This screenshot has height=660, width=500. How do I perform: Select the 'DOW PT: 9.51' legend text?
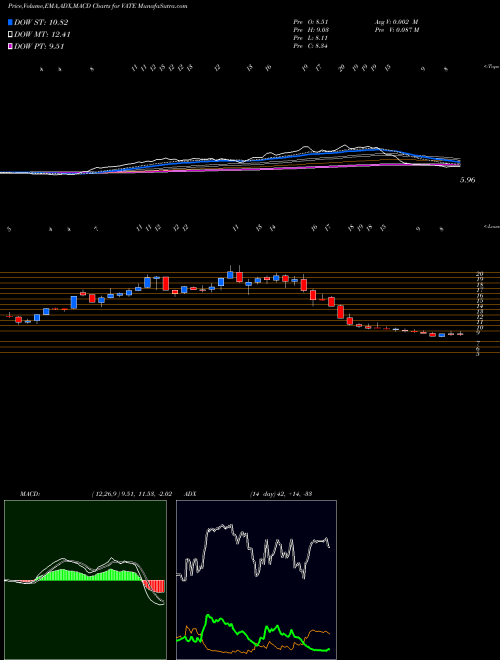click(39, 47)
